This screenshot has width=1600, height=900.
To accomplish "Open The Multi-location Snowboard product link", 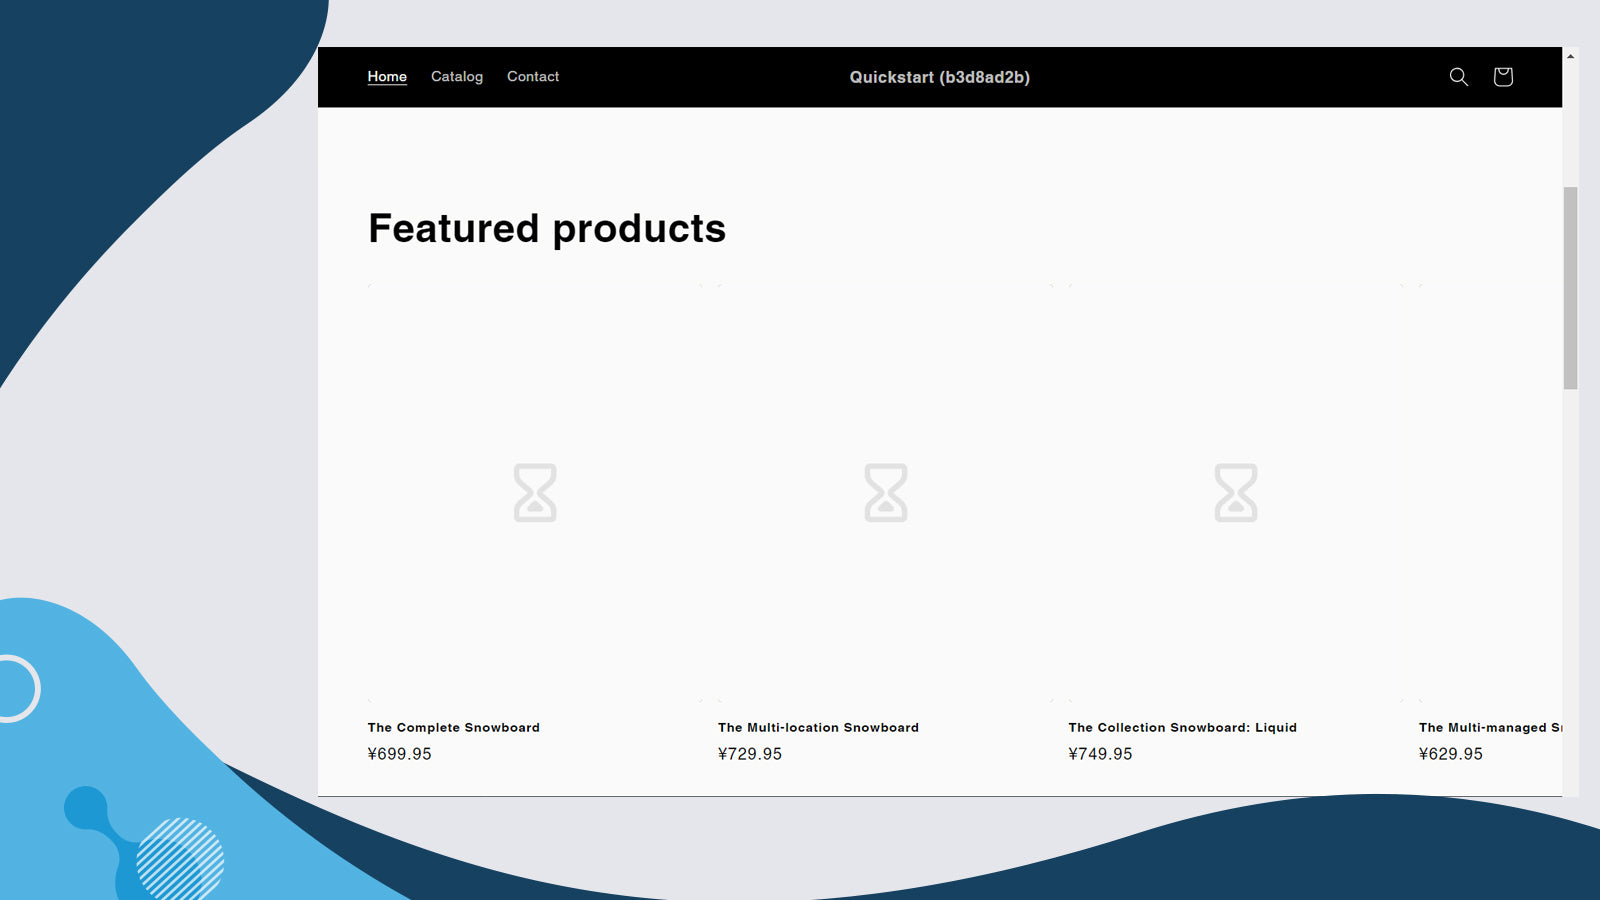I will pos(818,728).
